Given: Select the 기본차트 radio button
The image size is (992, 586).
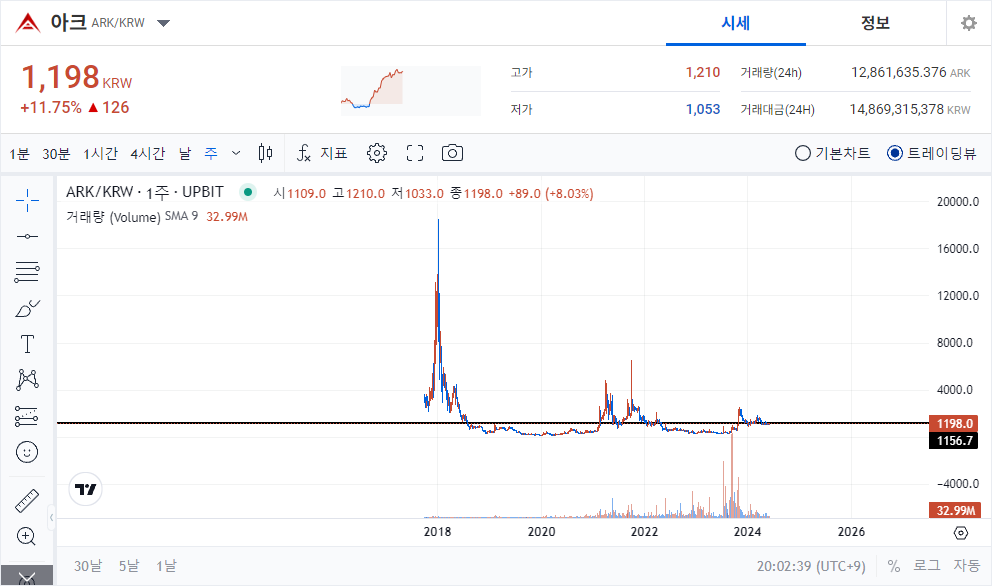Looking at the screenshot, I should coord(802,153).
